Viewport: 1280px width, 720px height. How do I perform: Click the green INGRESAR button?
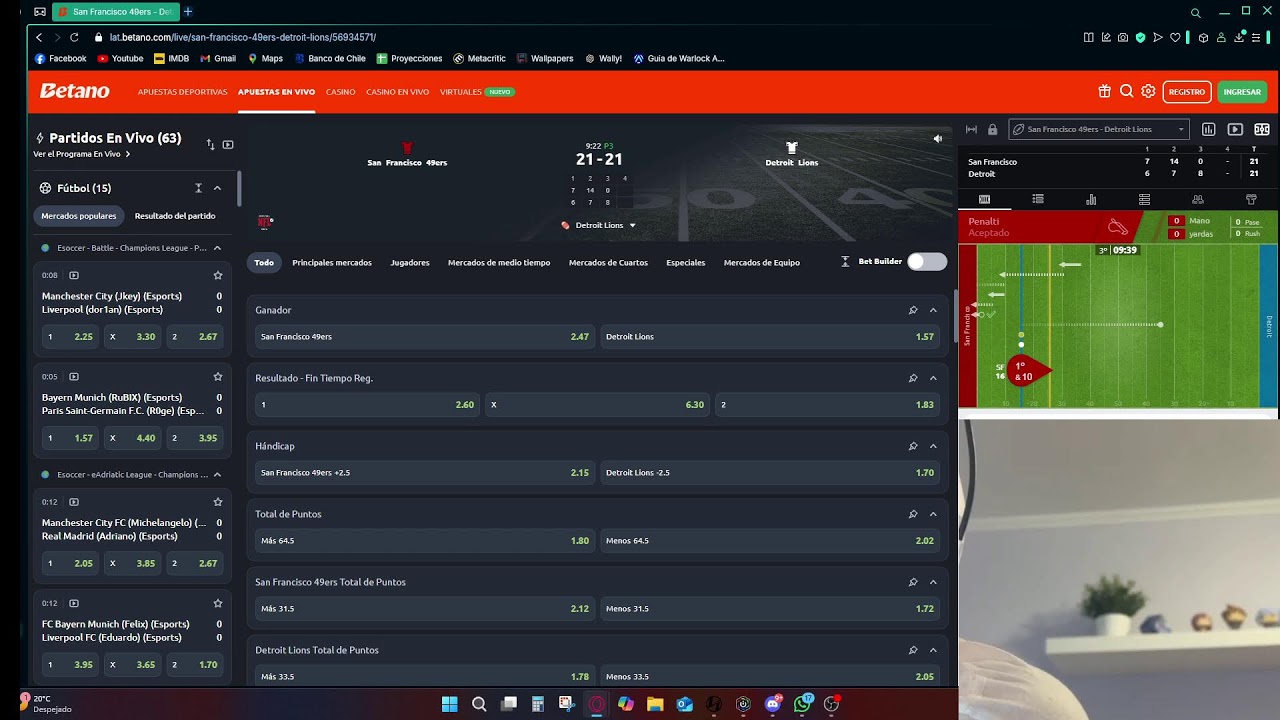(x=1242, y=92)
